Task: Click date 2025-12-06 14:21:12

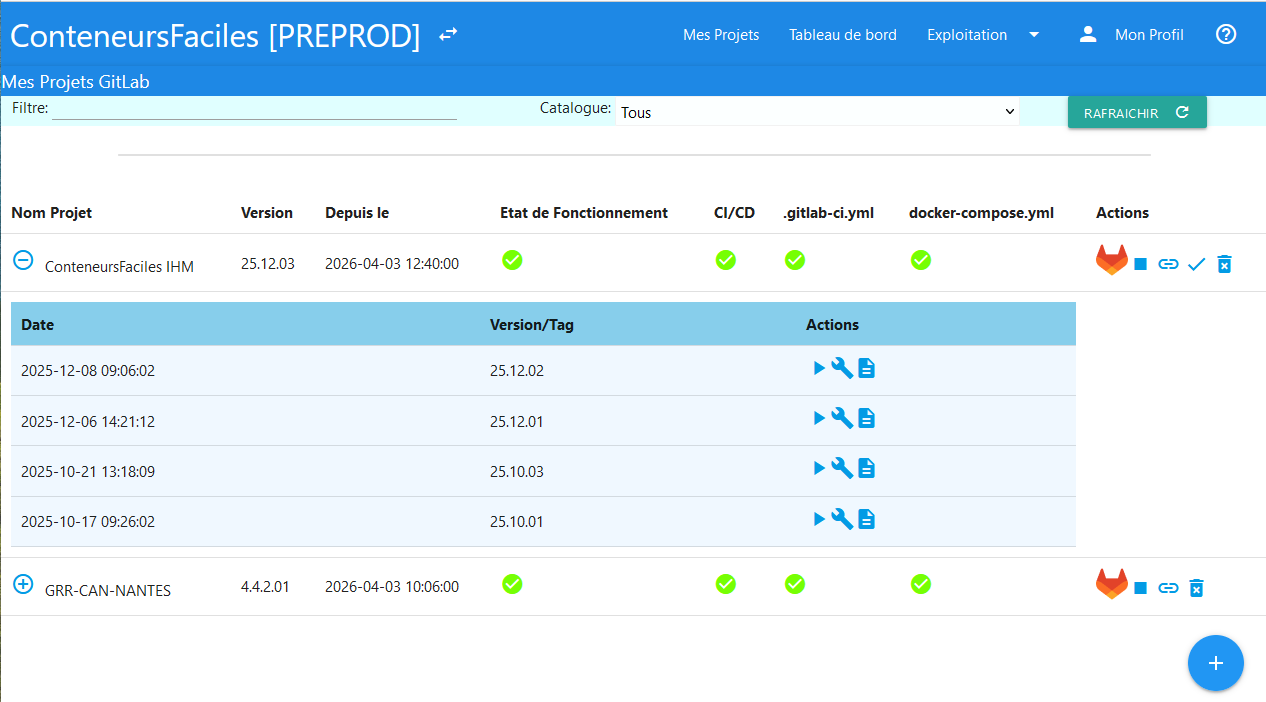Action: 88,422
